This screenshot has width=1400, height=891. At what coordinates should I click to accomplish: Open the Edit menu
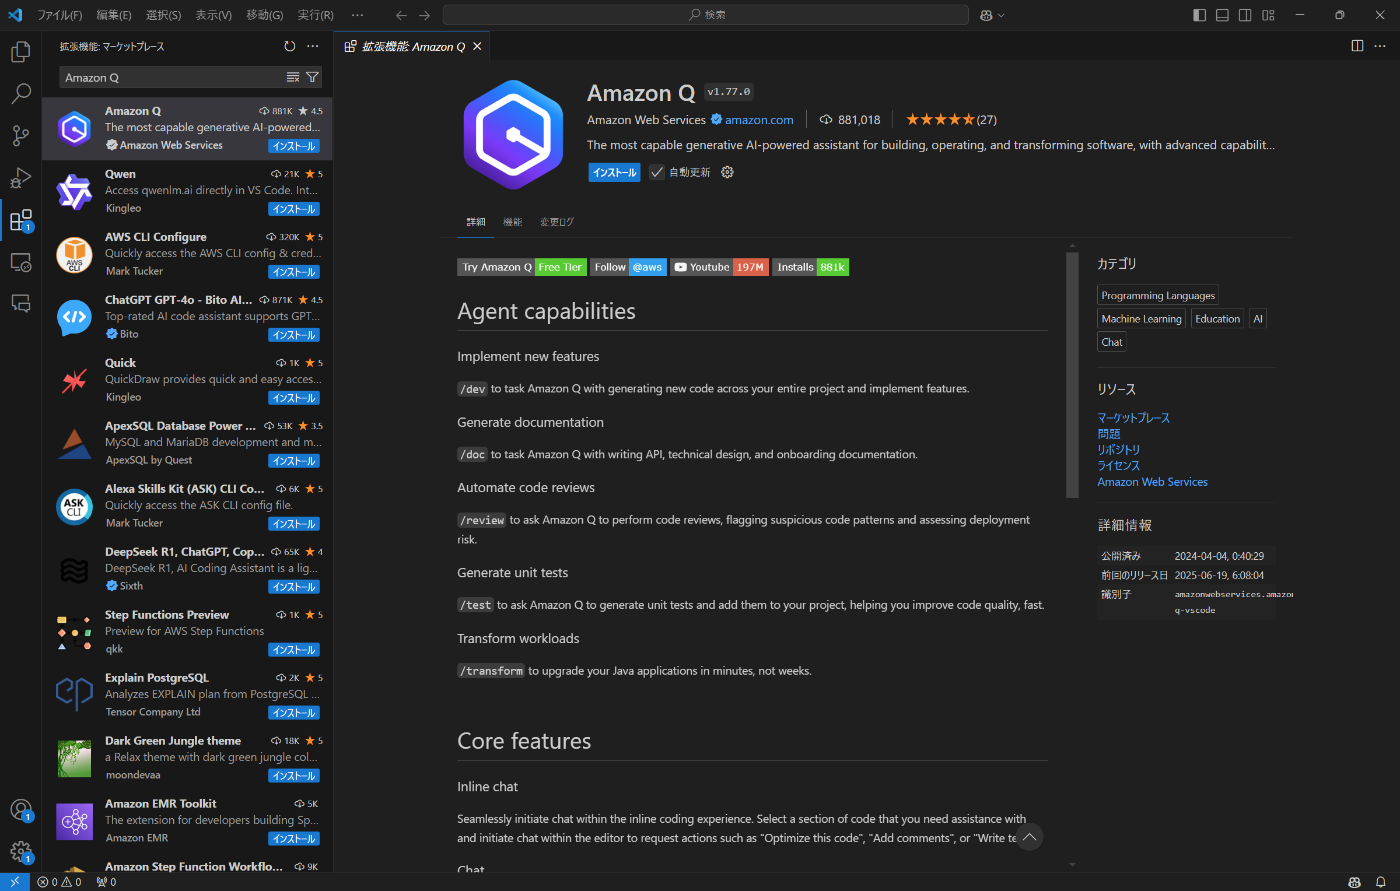114,15
